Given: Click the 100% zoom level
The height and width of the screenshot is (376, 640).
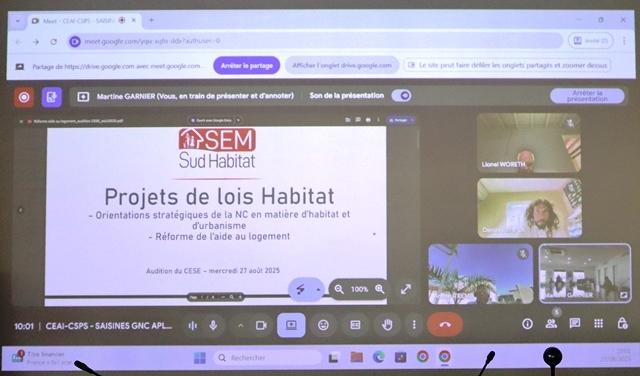Looking at the screenshot, I should click(x=359, y=289).
